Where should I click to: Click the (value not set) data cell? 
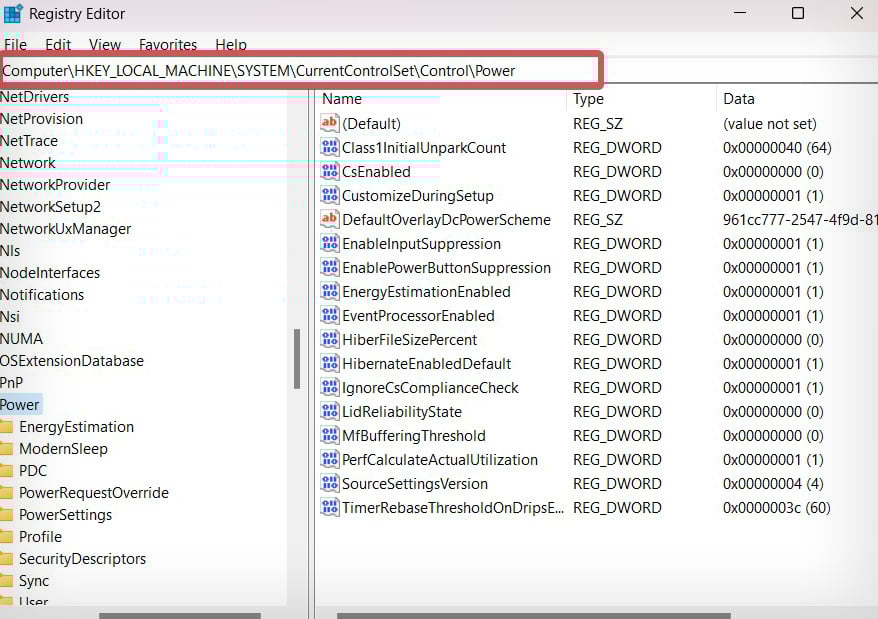click(770, 123)
